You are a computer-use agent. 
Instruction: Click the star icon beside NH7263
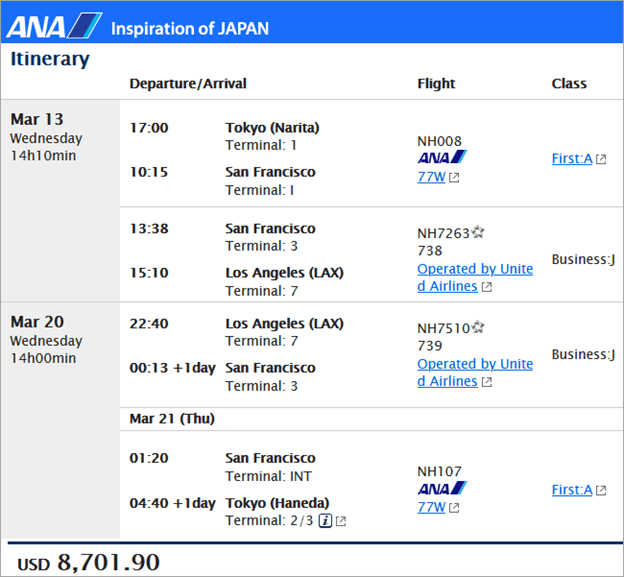coord(478,232)
